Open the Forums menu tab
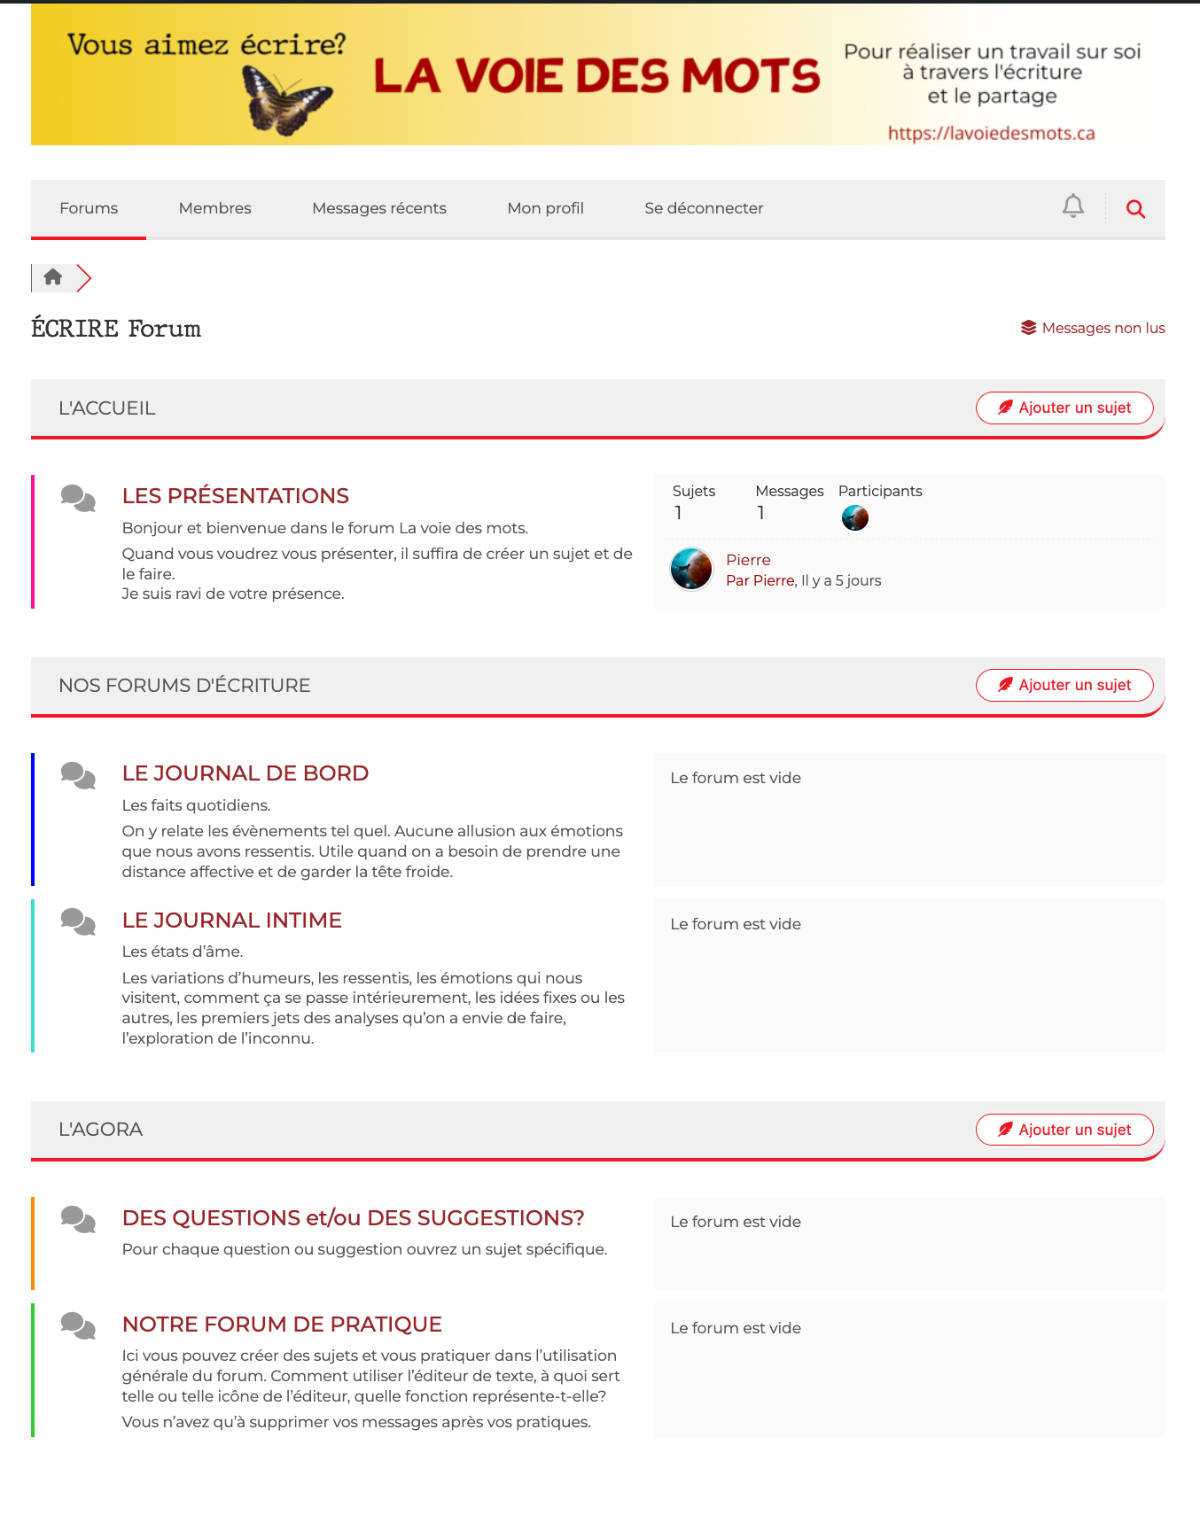This screenshot has height=1515, width=1200. (x=88, y=208)
